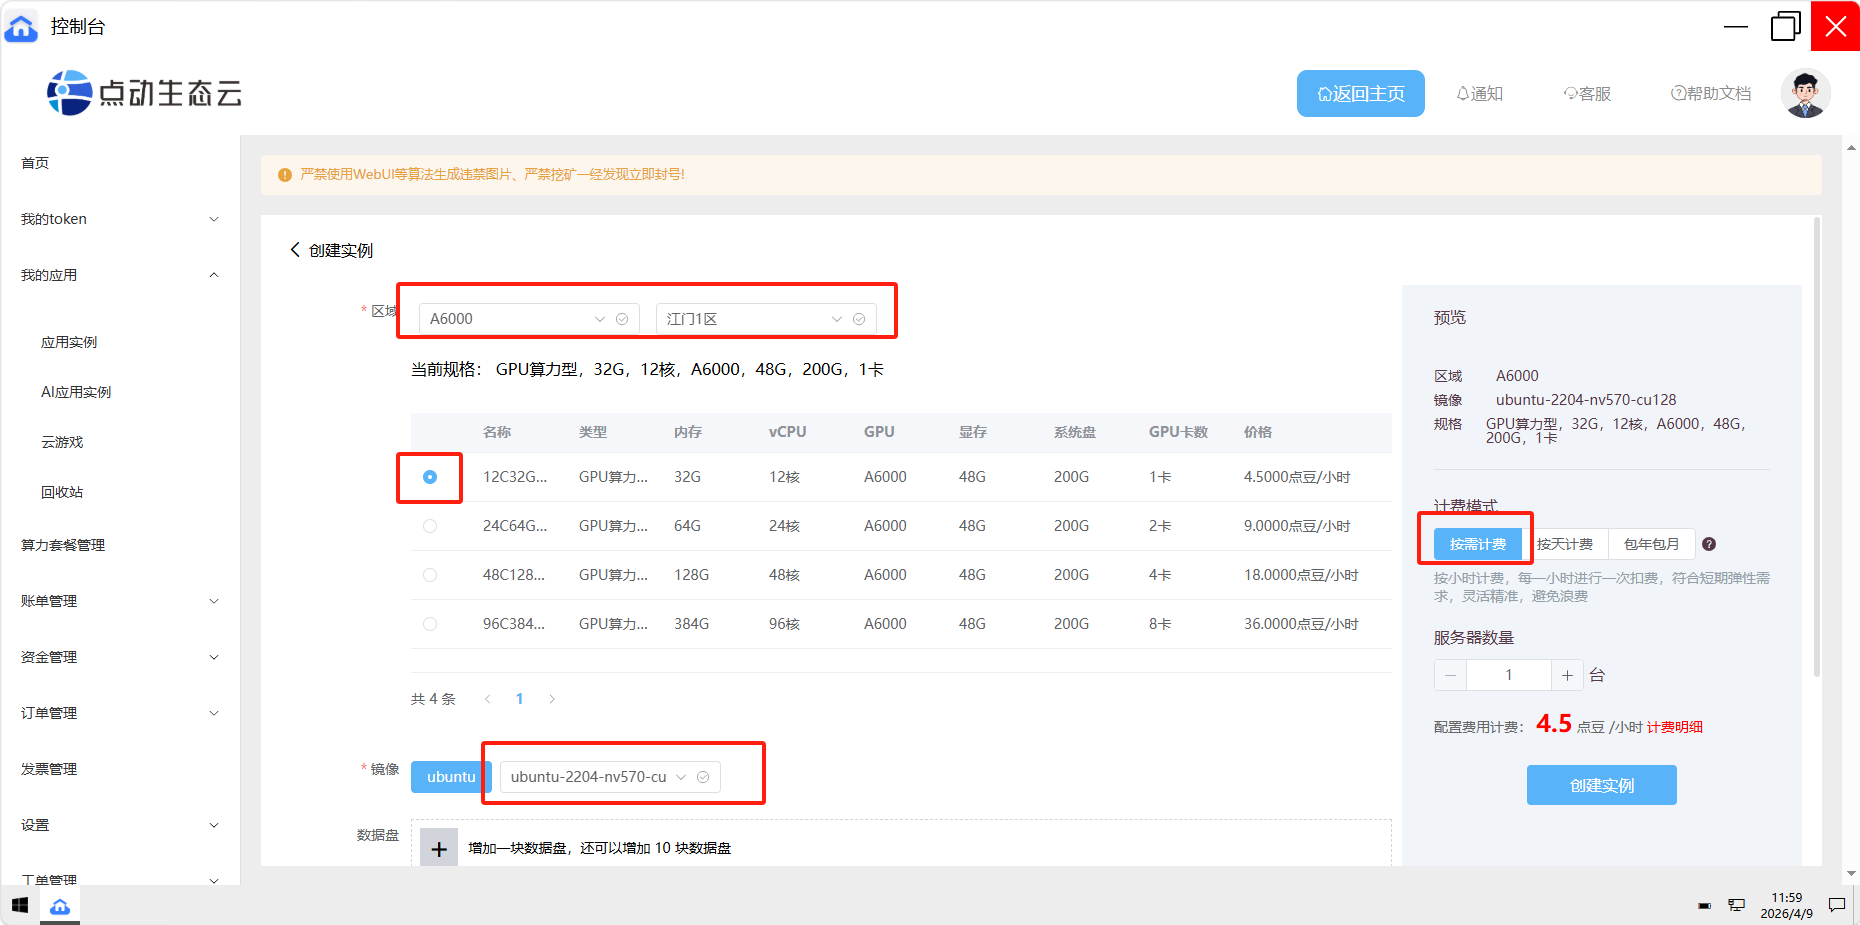Open Windows Start menu
This screenshot has height=925, width=1860.
coord(20,906)
